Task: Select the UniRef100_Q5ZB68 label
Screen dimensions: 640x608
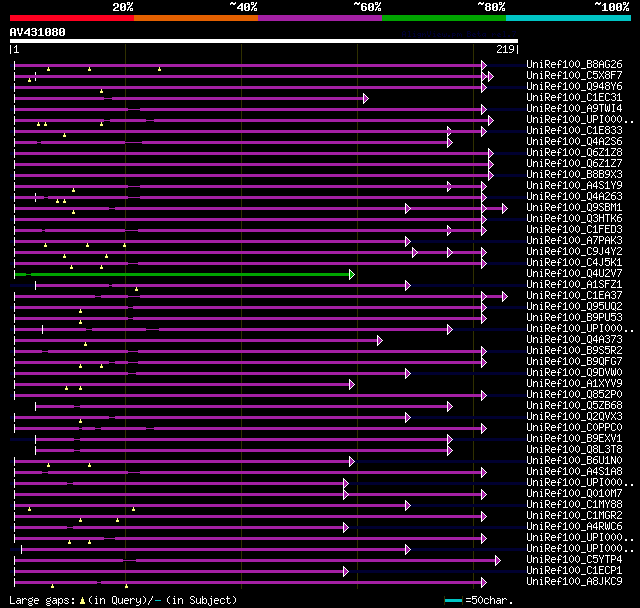Action: pyautogui.click(x=574, y=406)
